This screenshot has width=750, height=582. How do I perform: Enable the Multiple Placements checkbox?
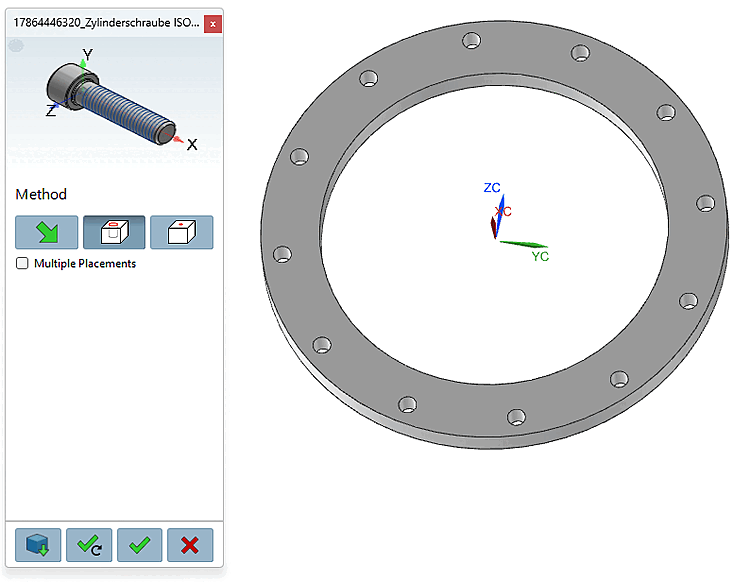coord(22,264)
